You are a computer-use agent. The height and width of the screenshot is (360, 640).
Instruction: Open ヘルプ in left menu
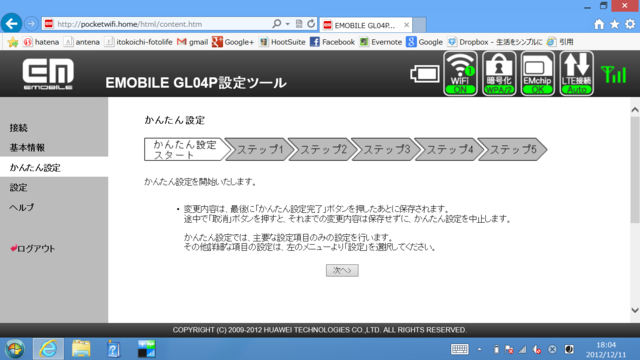pyautogui.click(x=22, y=207)
